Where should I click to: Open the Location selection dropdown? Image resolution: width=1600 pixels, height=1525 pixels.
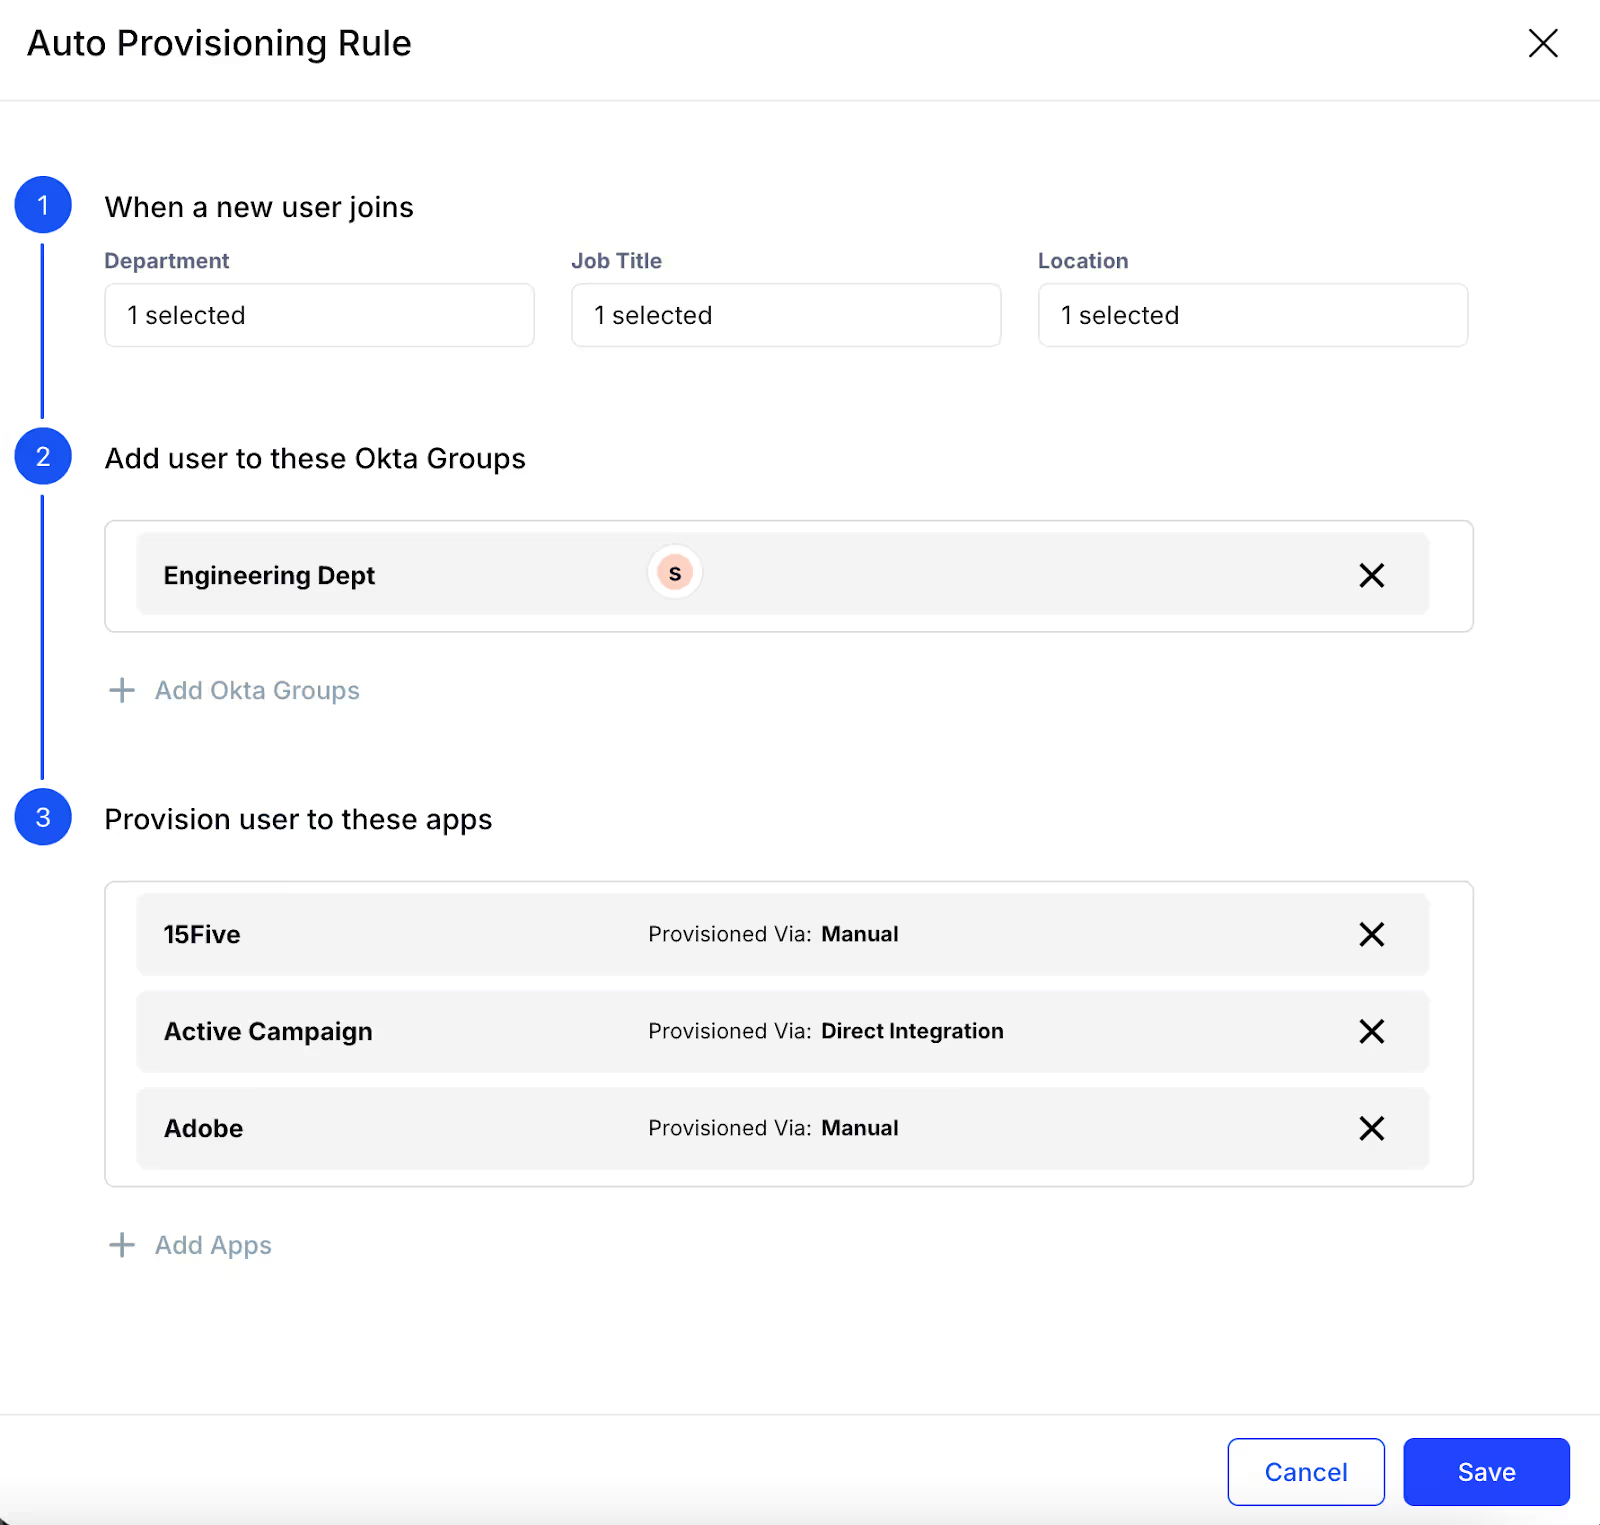pyautogui.click(x=1252, y=315)
